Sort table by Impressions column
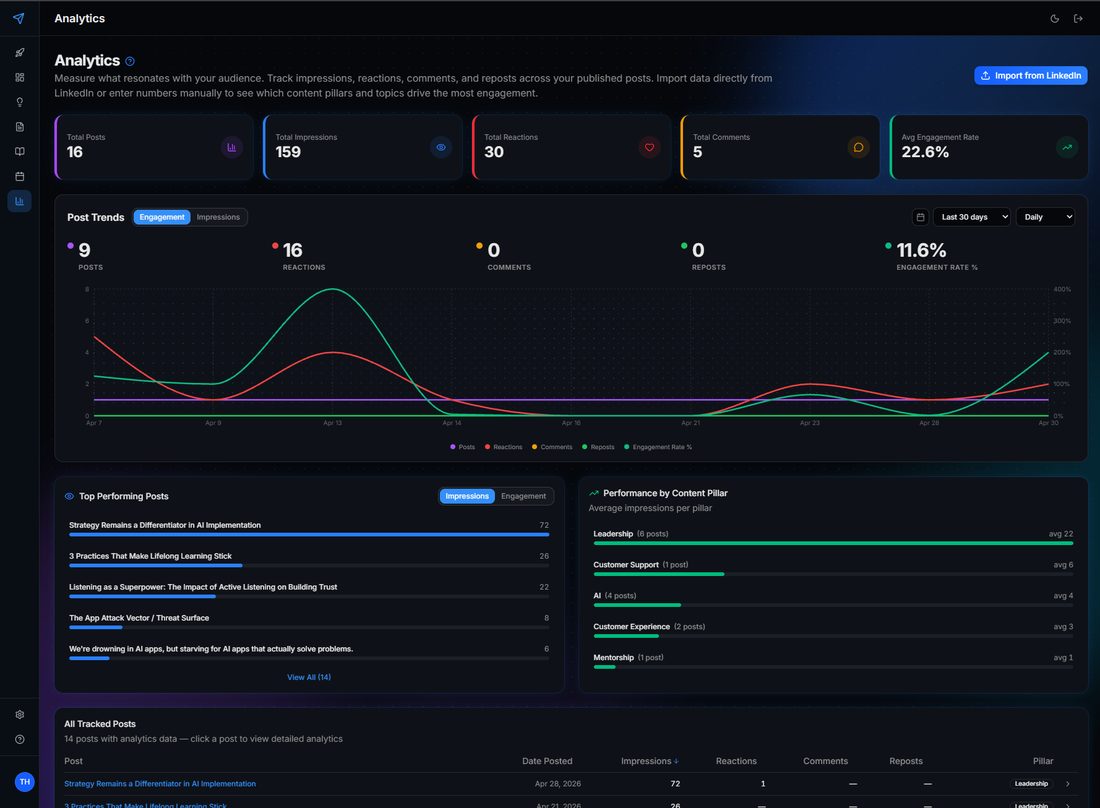 [649, 761]
